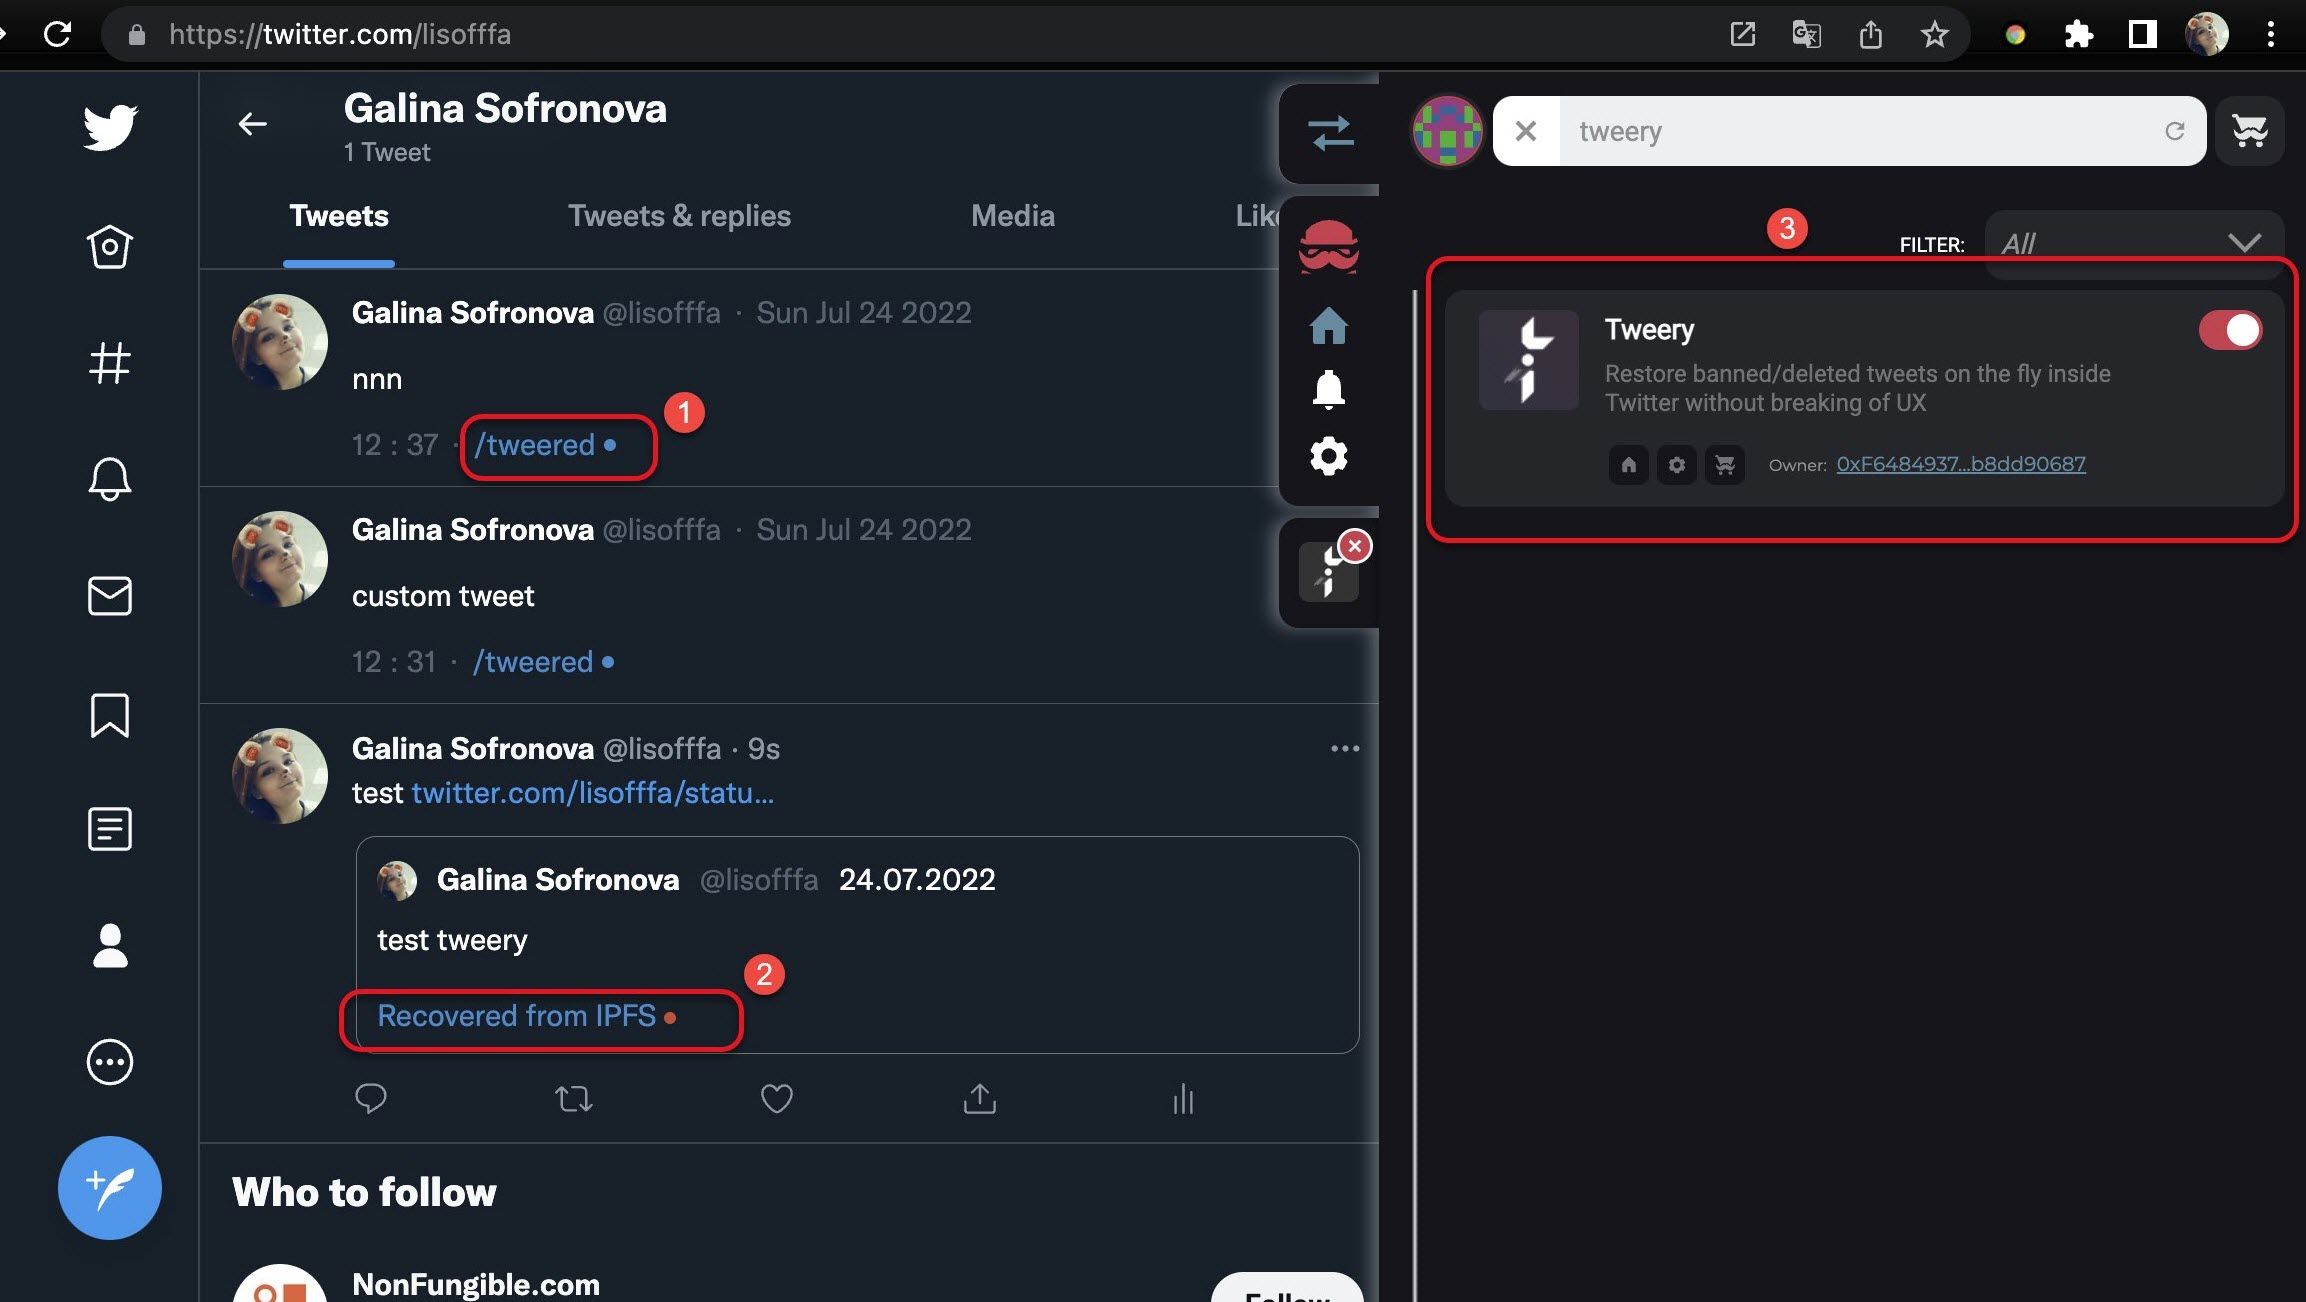
Task: Open the More circle icon in sidebar
Action: 110,1062
